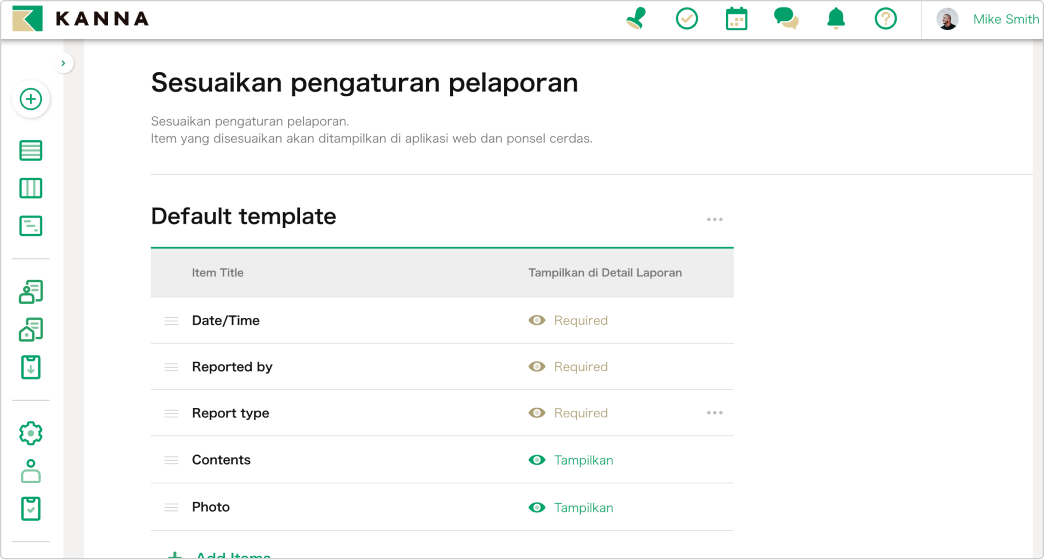
Task: Click the plus create button in sidebar
Action: [x=31, y=99]
